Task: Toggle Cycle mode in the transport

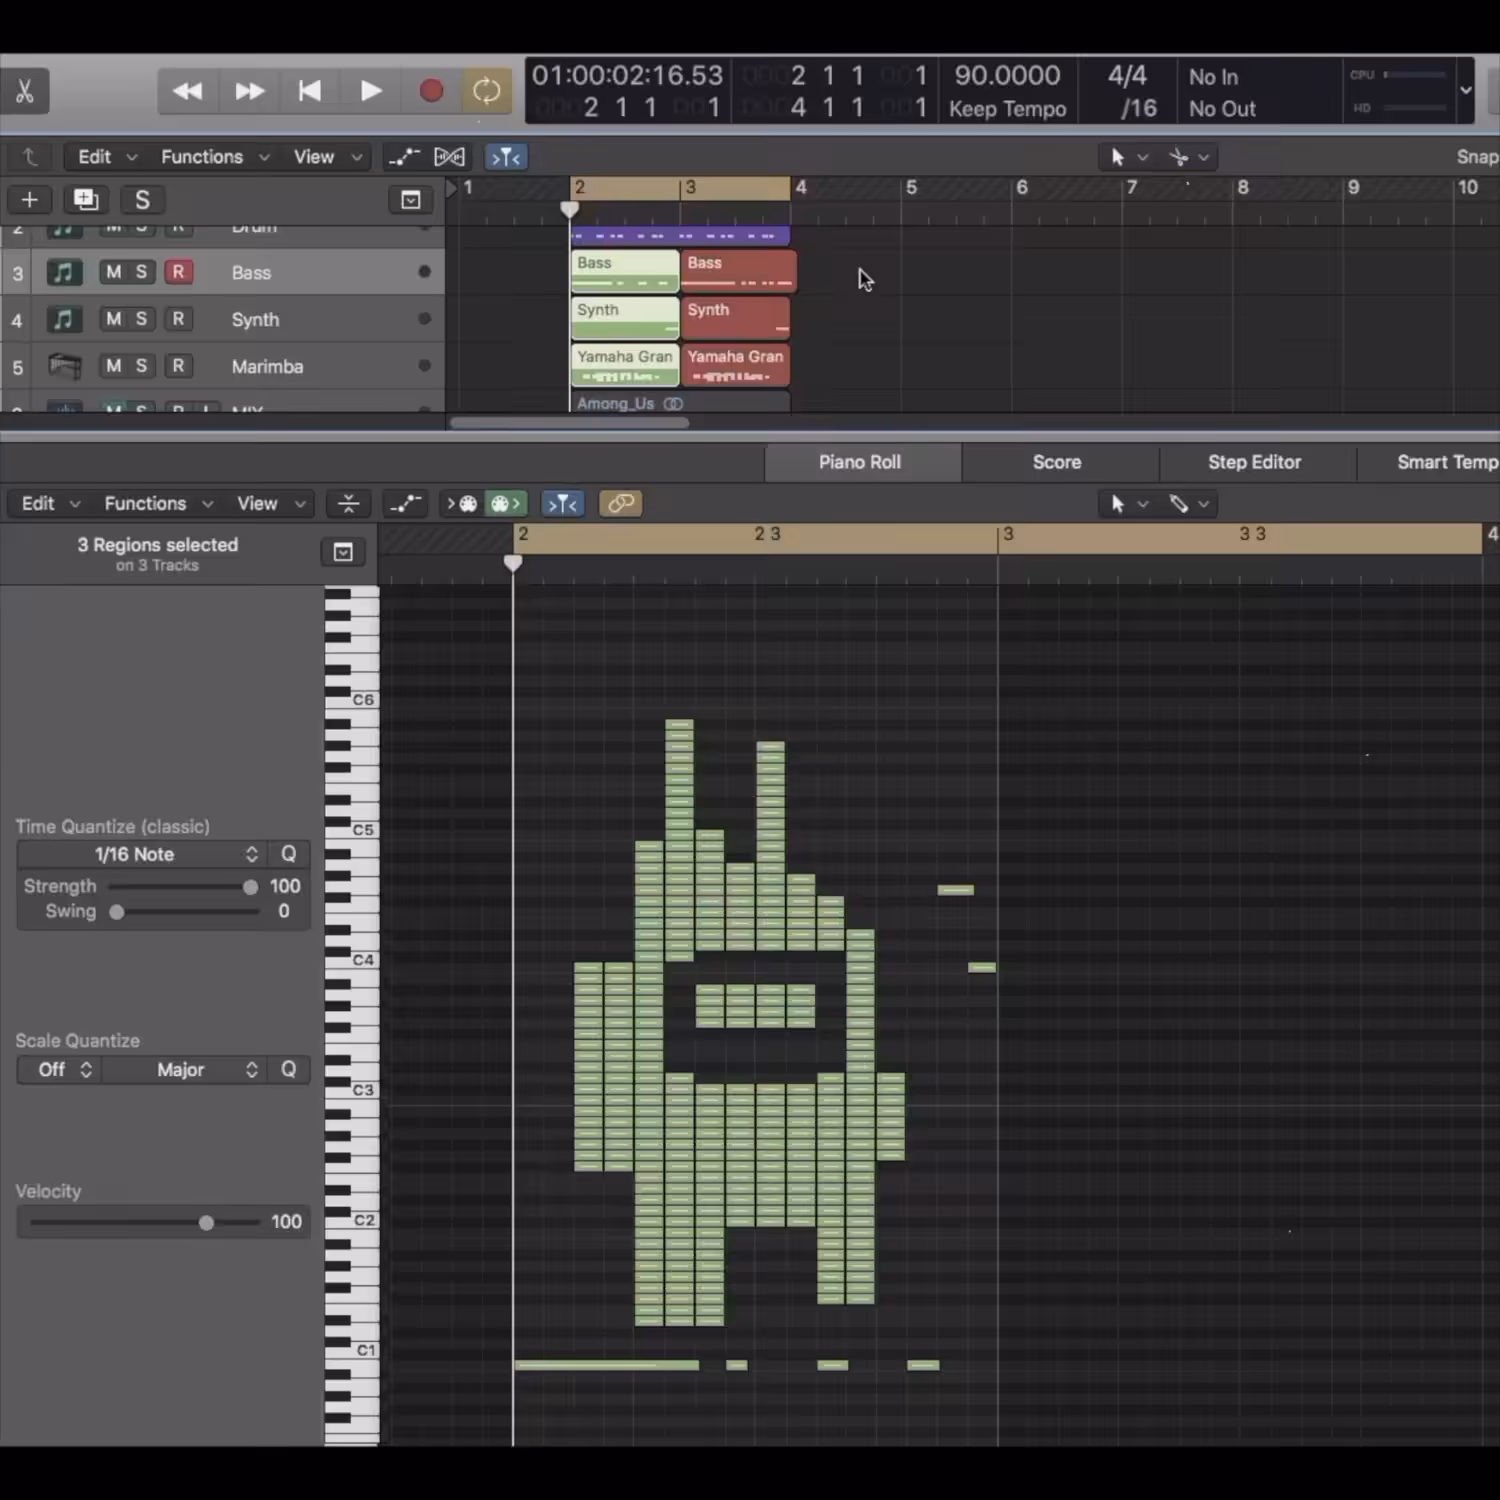Action: click(x=487, y=91)
